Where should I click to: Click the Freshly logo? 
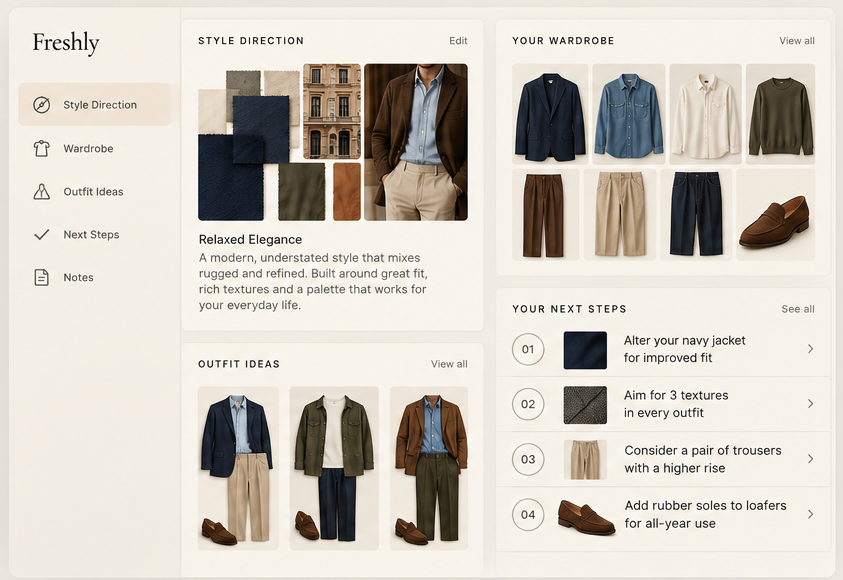[66, 42]
